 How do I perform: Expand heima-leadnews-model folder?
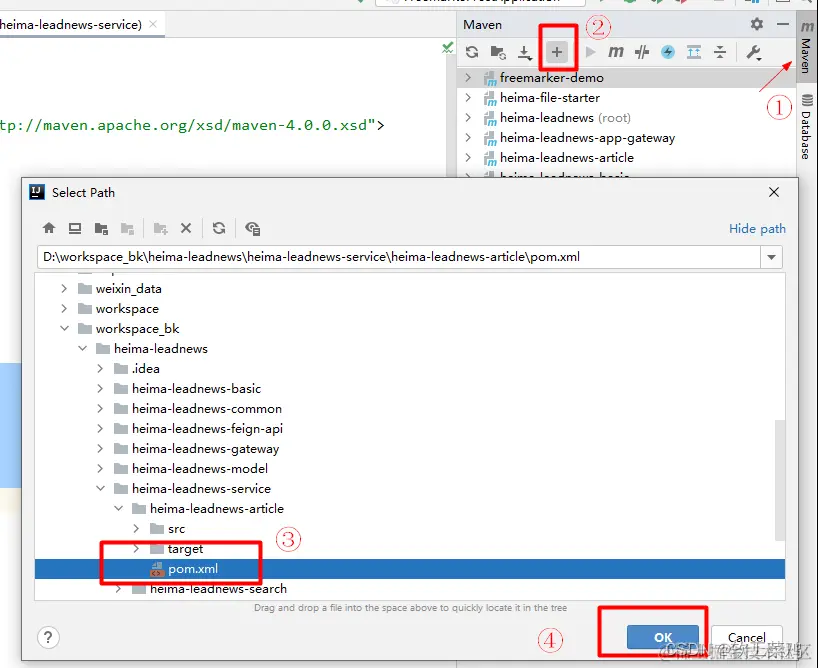pos(100,469)
